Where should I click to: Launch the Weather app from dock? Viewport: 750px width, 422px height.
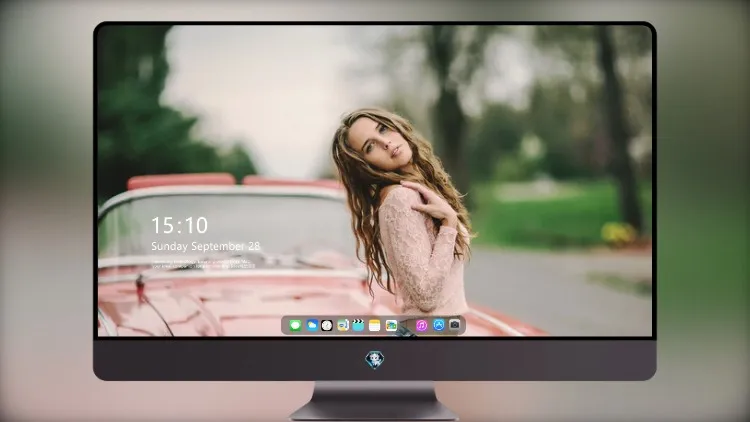tap(312, 326)
